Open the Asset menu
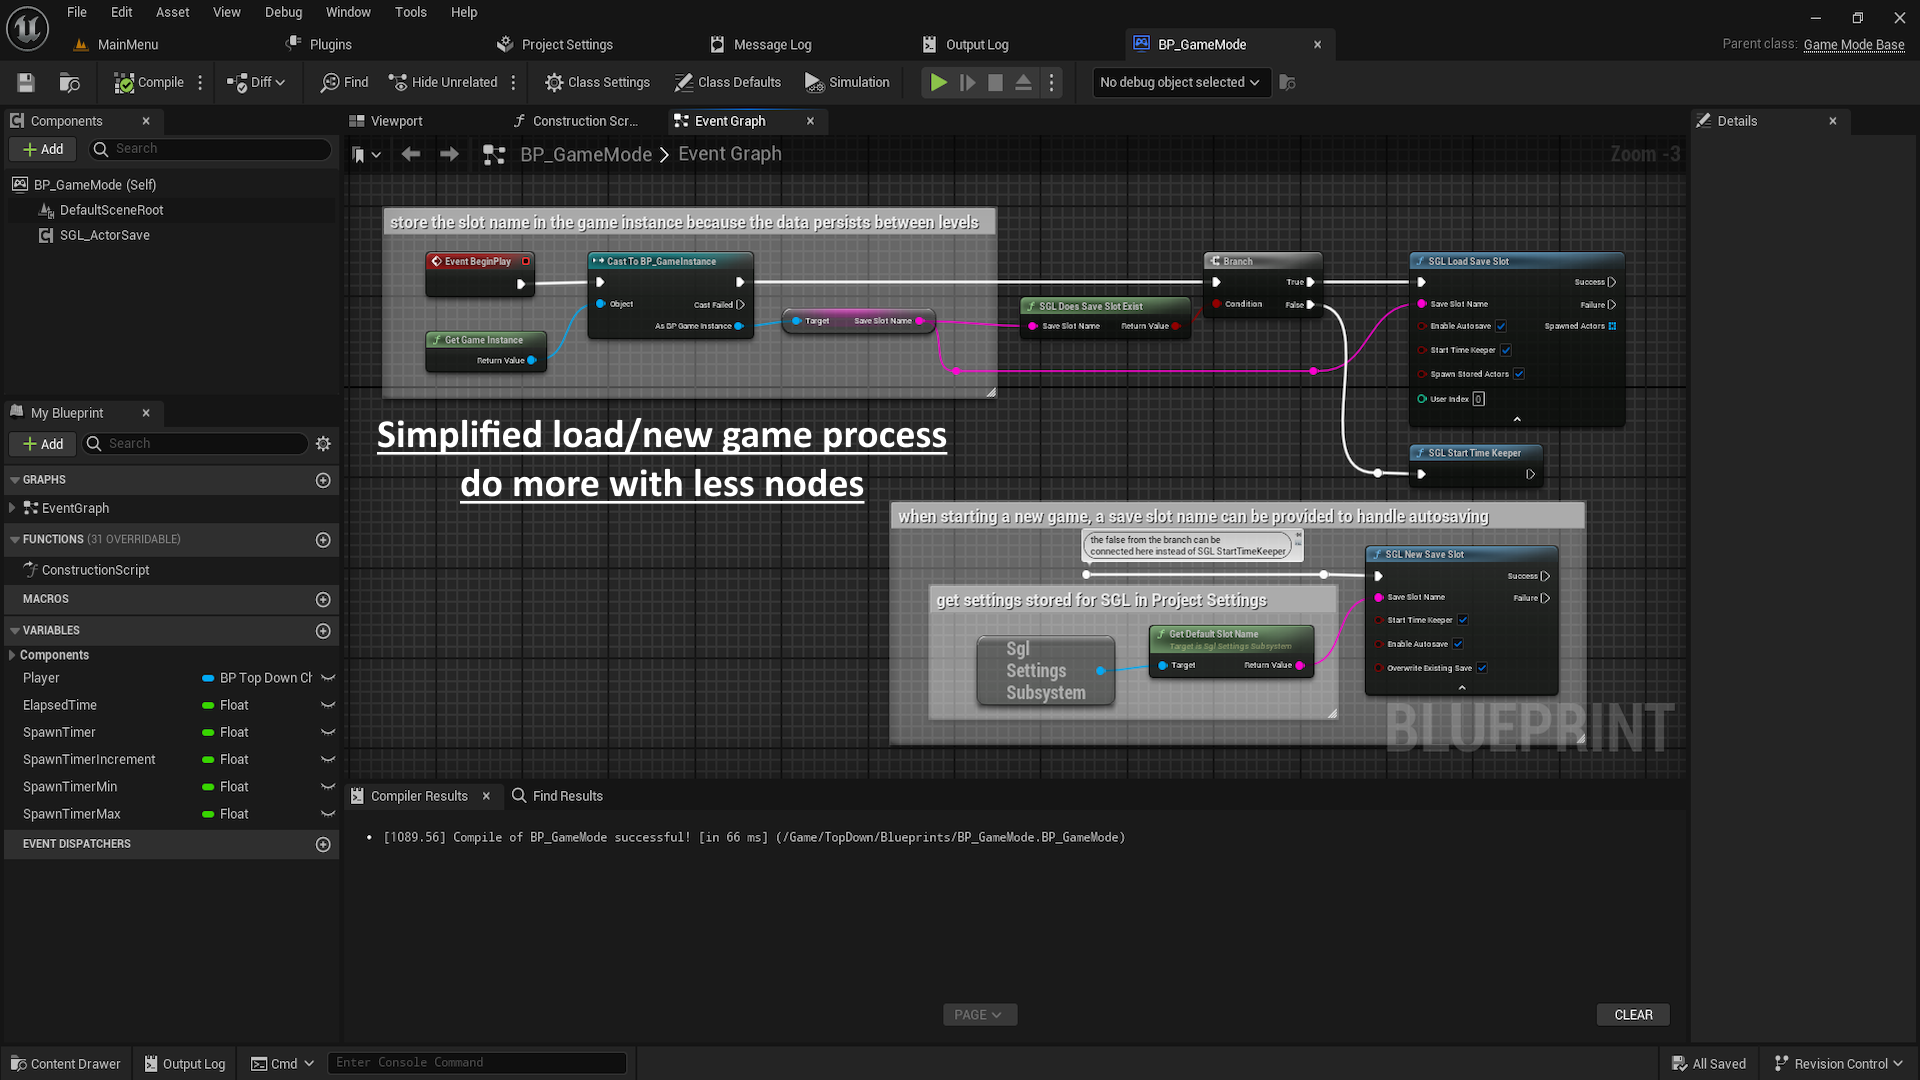This screenshot has width=1920, height=1080. click(172, 12)
